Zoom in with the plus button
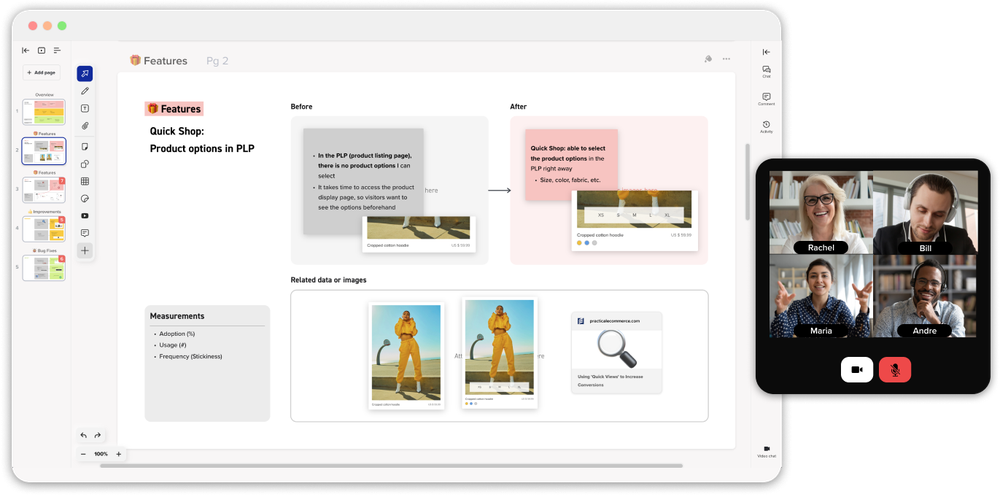This screenshot has height=495, width=1000. click(119, 454)
